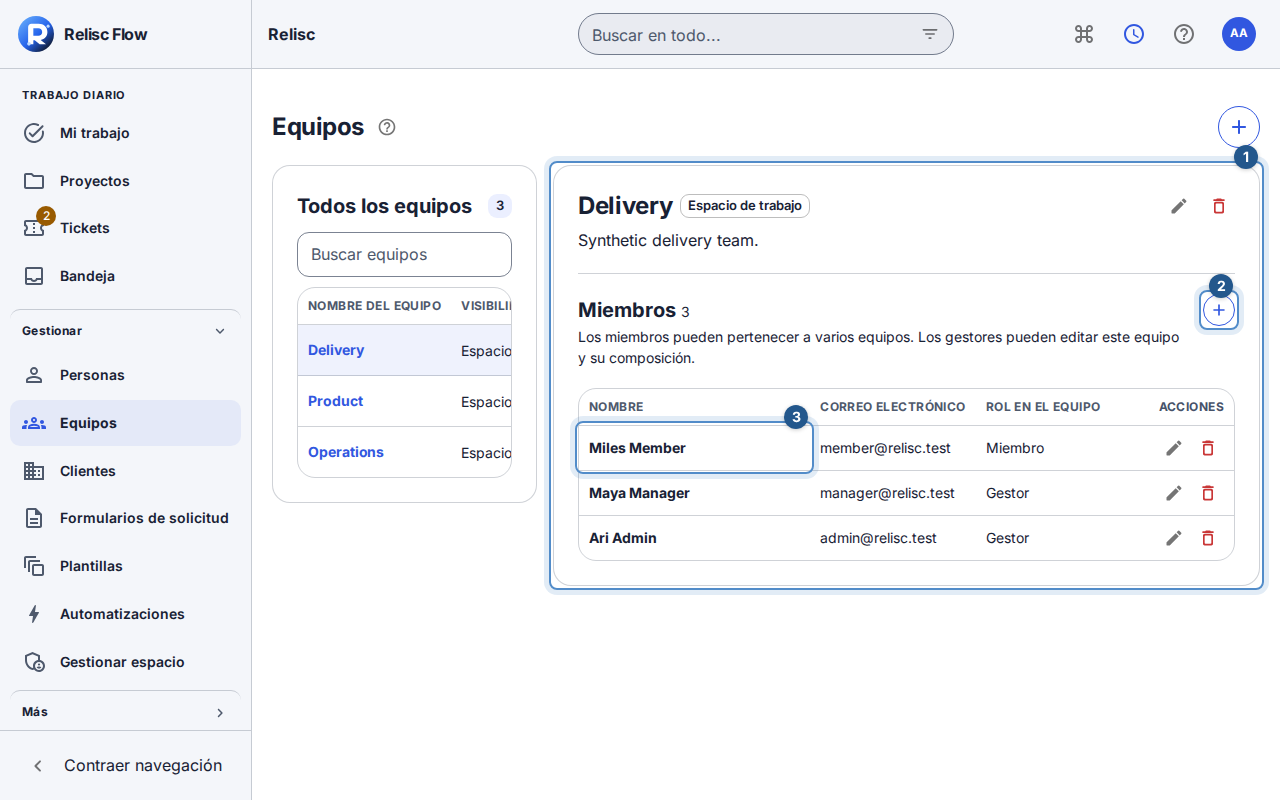1280x800 pixels.
Task: Expand the Más section
Action: (125, 712)
